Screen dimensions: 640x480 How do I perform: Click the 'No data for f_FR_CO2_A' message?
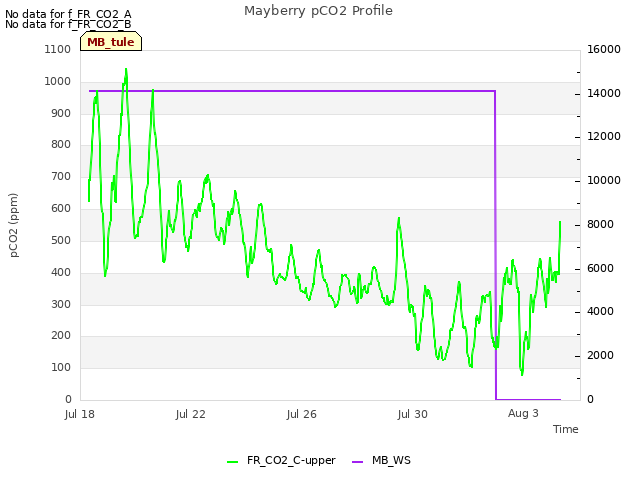[68, 14]
